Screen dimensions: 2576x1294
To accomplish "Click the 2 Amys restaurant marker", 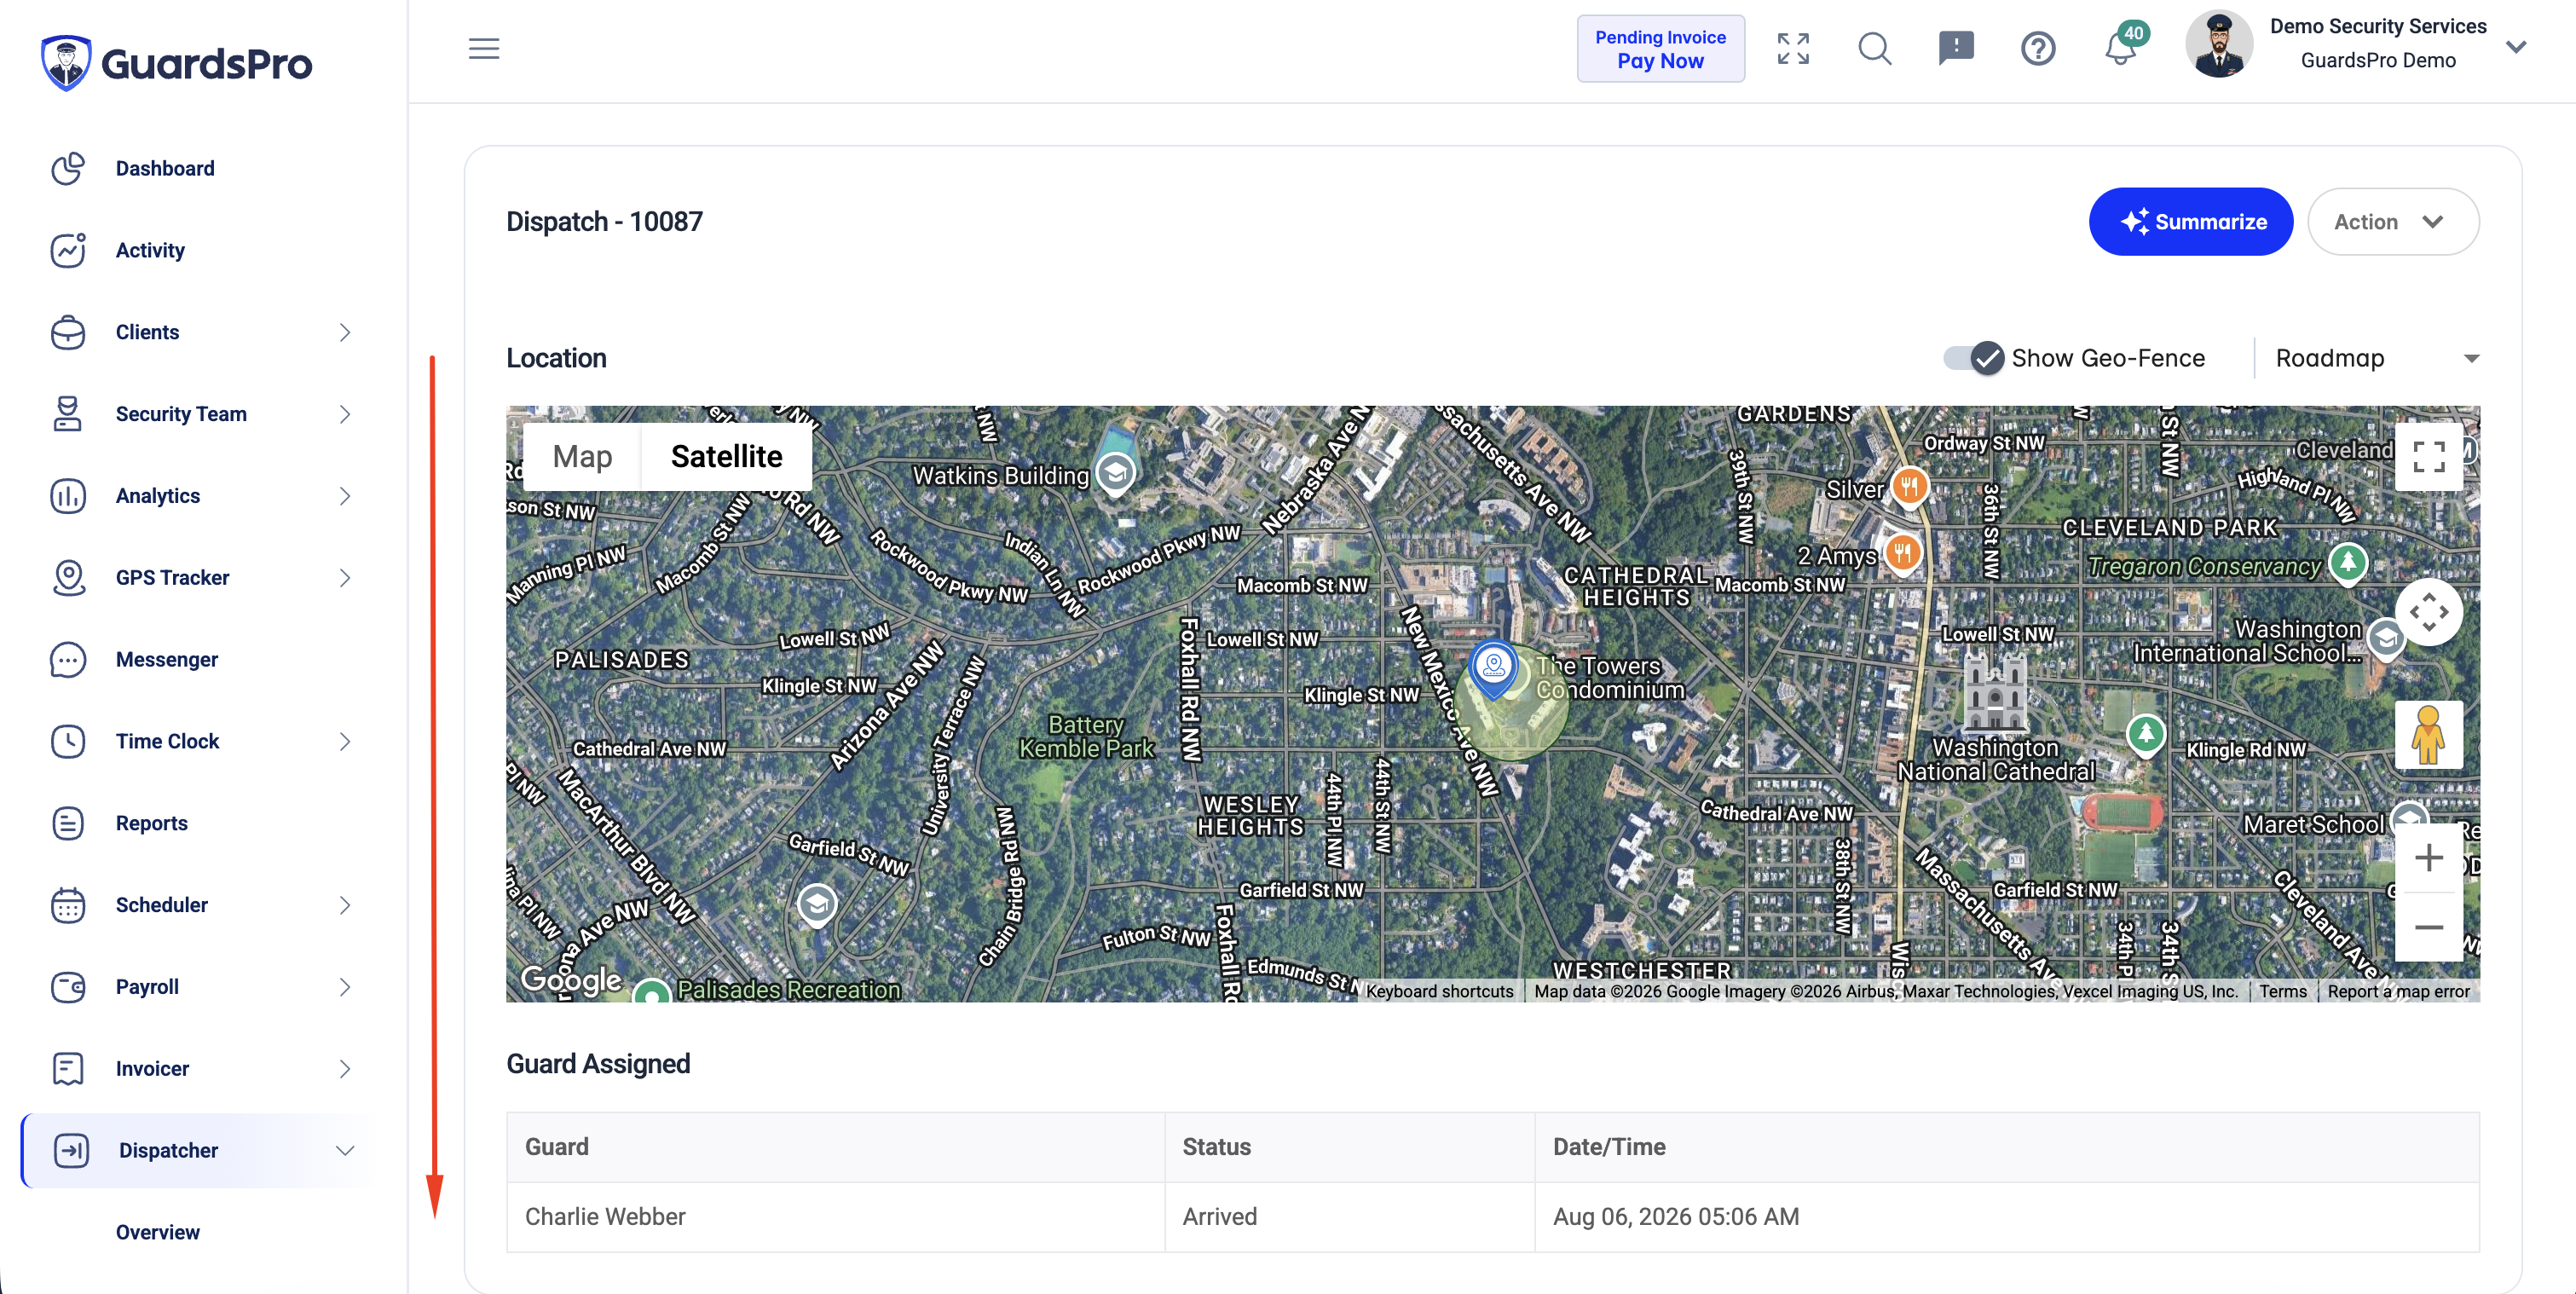I will 1903,553.
